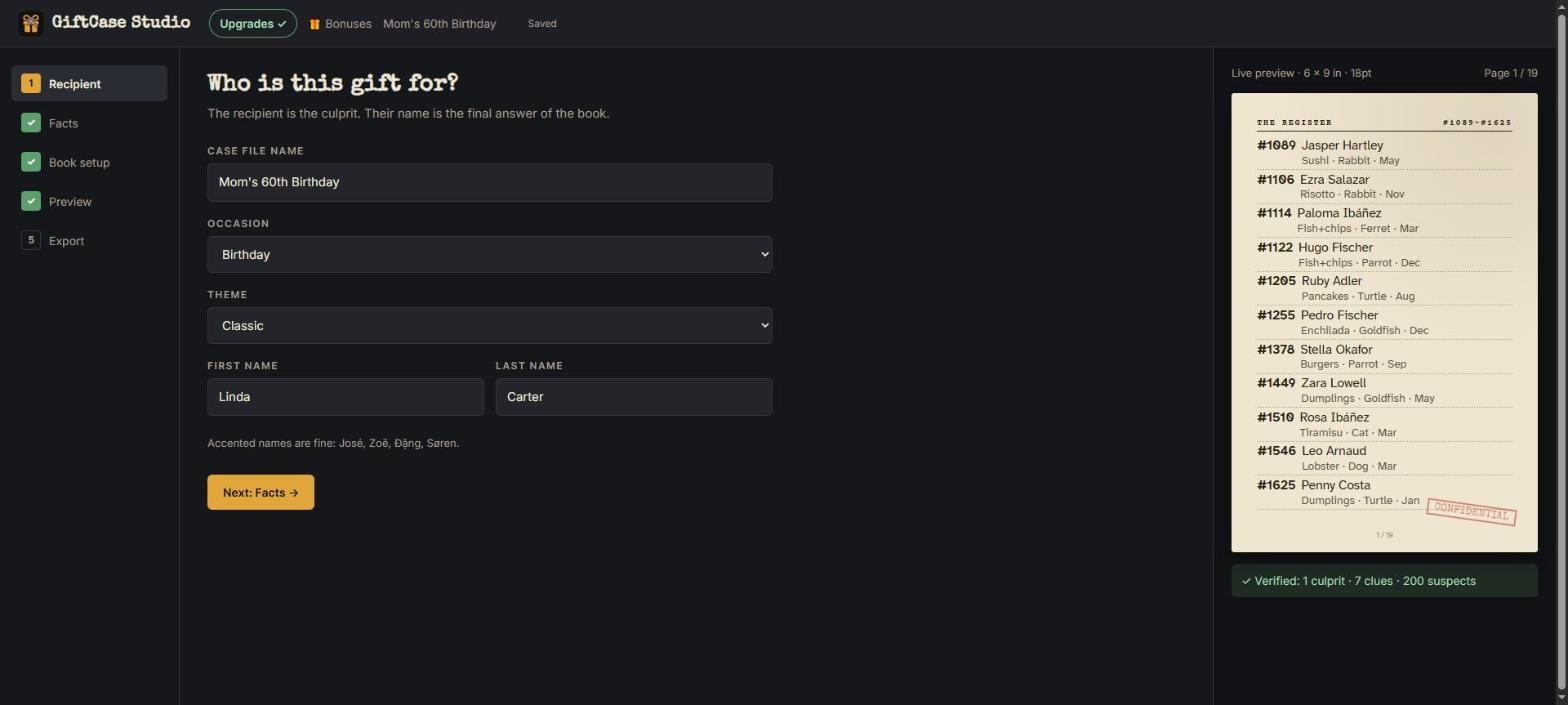Click the page scrollbar on the right edge
1568x705 pixels.
pos(1561,352)
